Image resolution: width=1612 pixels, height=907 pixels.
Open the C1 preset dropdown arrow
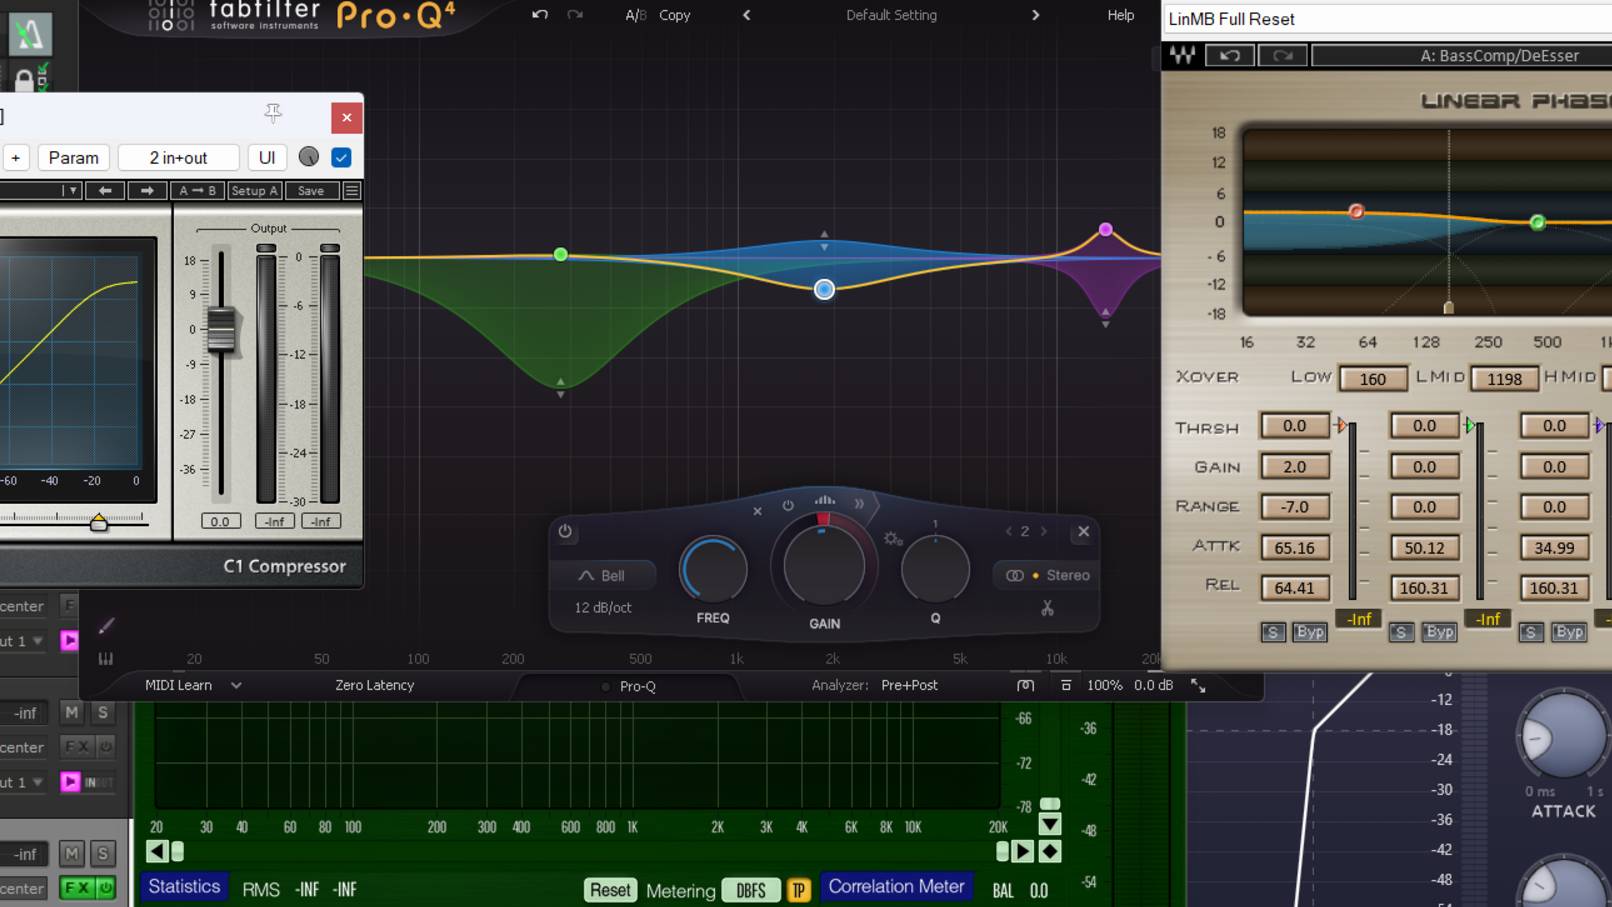[x=69, y=190]
